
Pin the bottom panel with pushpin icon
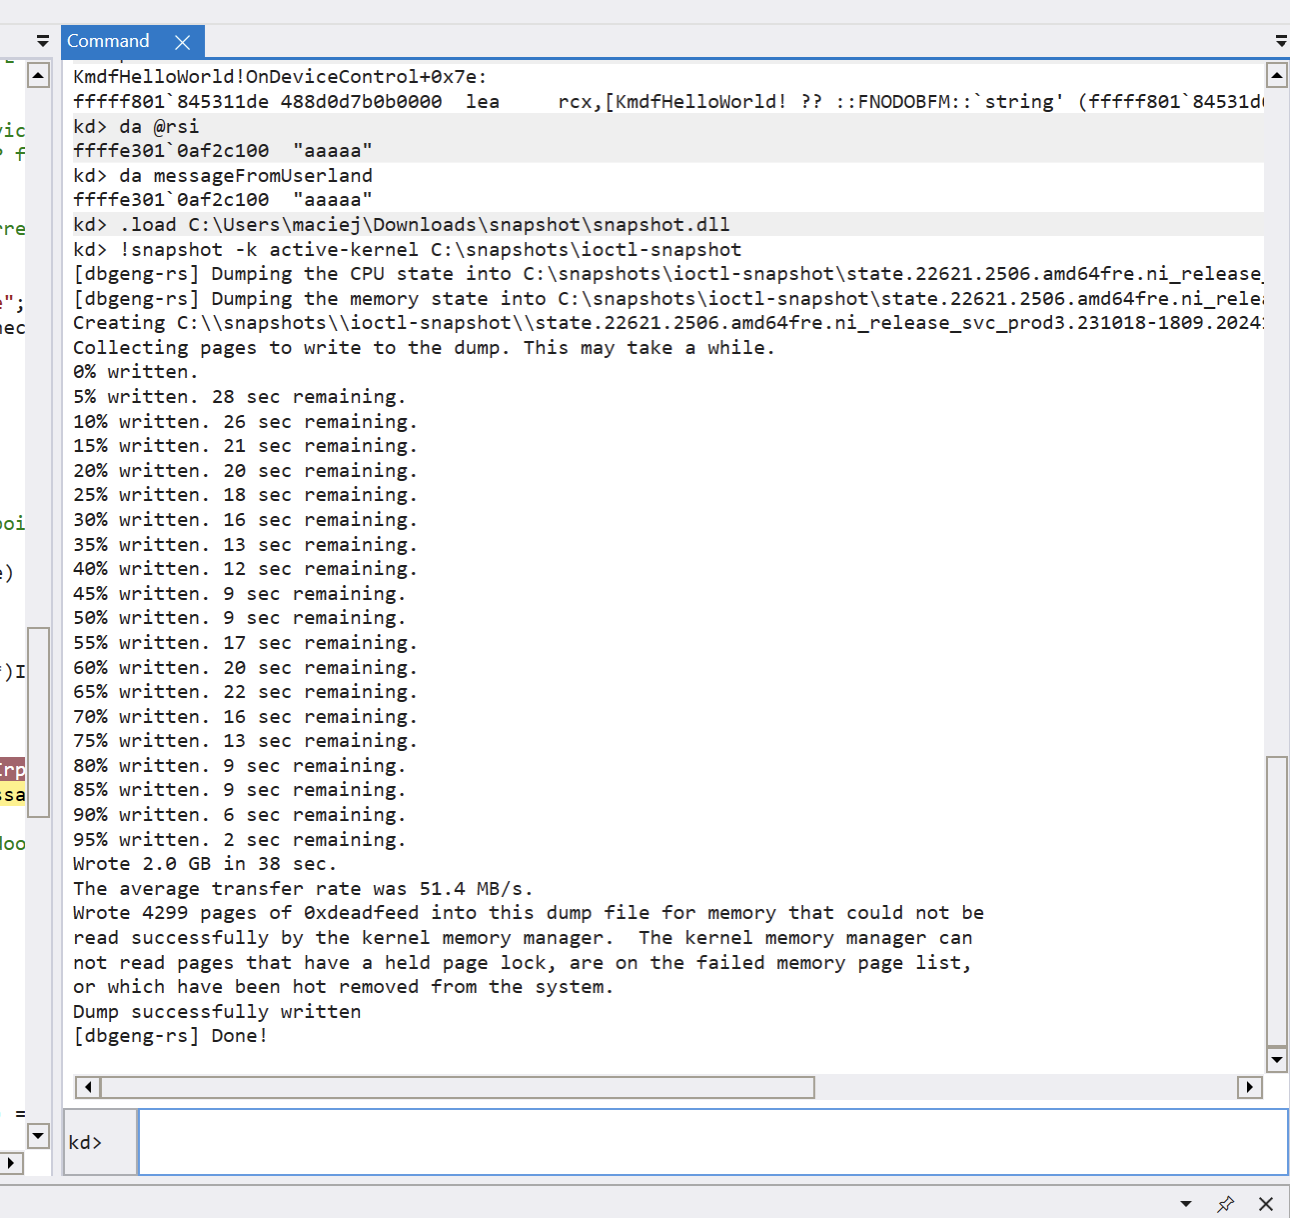(x=1226, y=1204)
